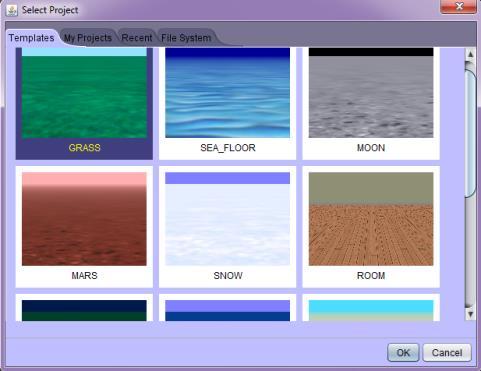Go to the File System tab
481x371 pixels.
(x=186, y=38)
